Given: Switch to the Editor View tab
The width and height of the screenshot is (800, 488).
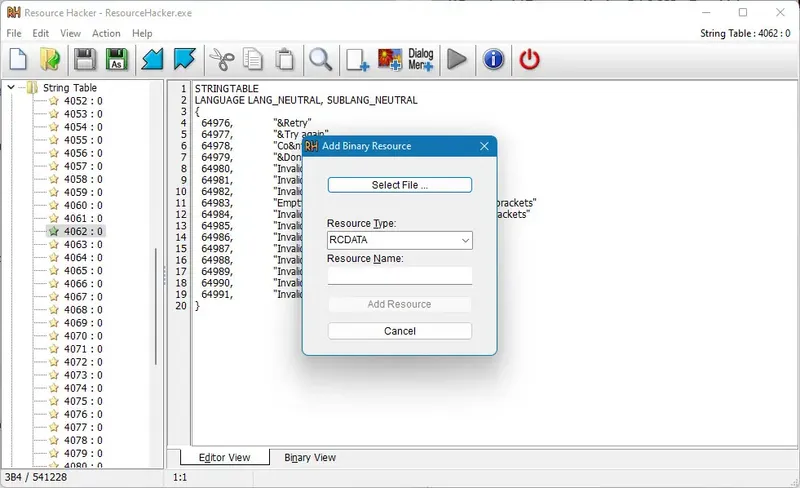Looking at the screenshot, I should 224,457.
